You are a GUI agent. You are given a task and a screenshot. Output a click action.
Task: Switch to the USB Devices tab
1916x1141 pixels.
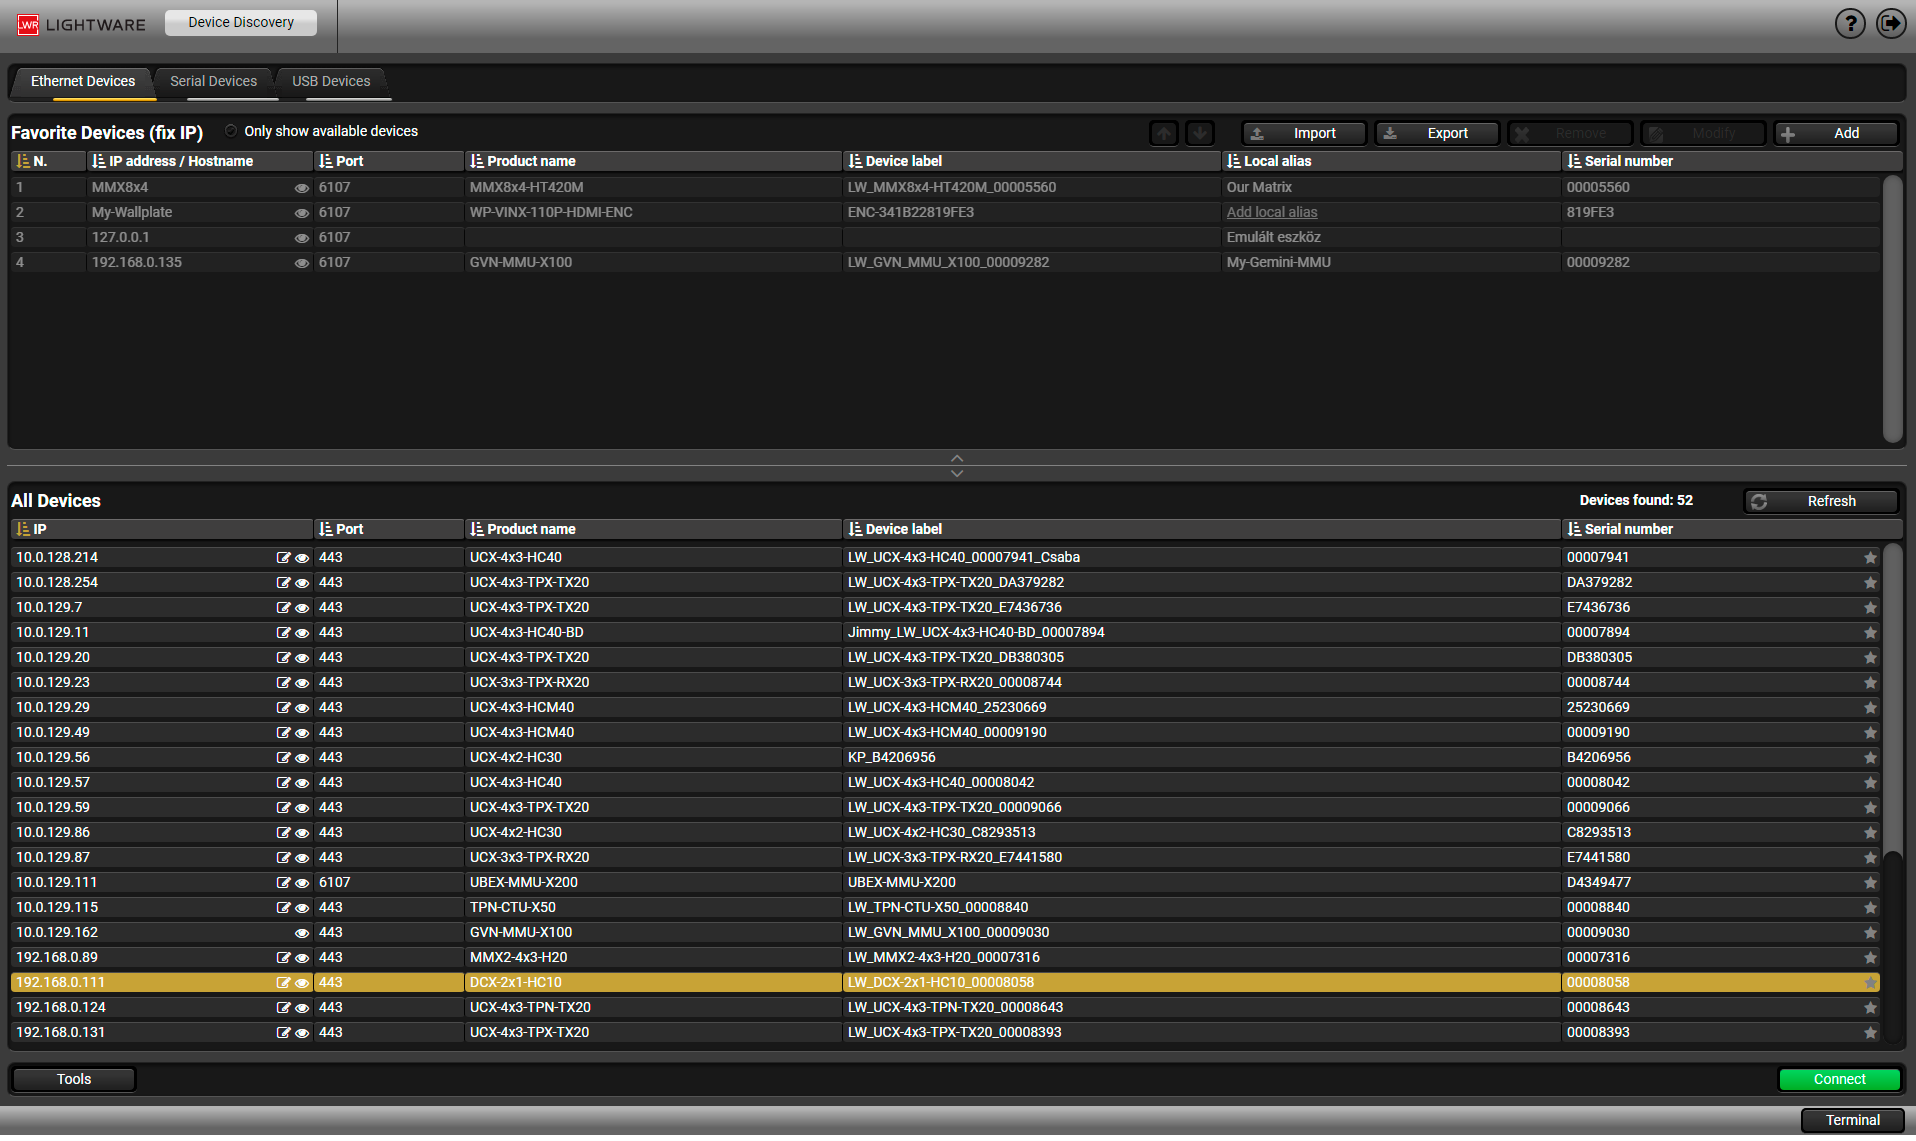[331, 82]
